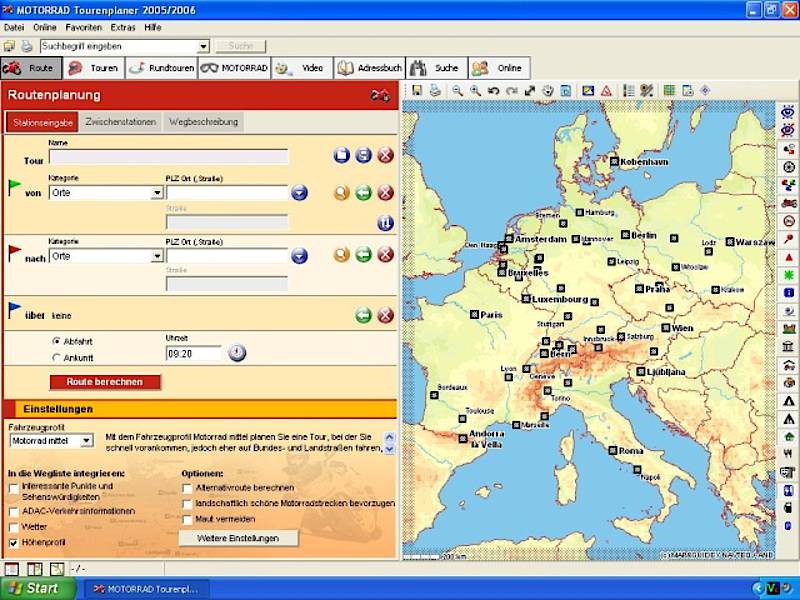Click the green grid icon in map toolbar

coord(669,91)
